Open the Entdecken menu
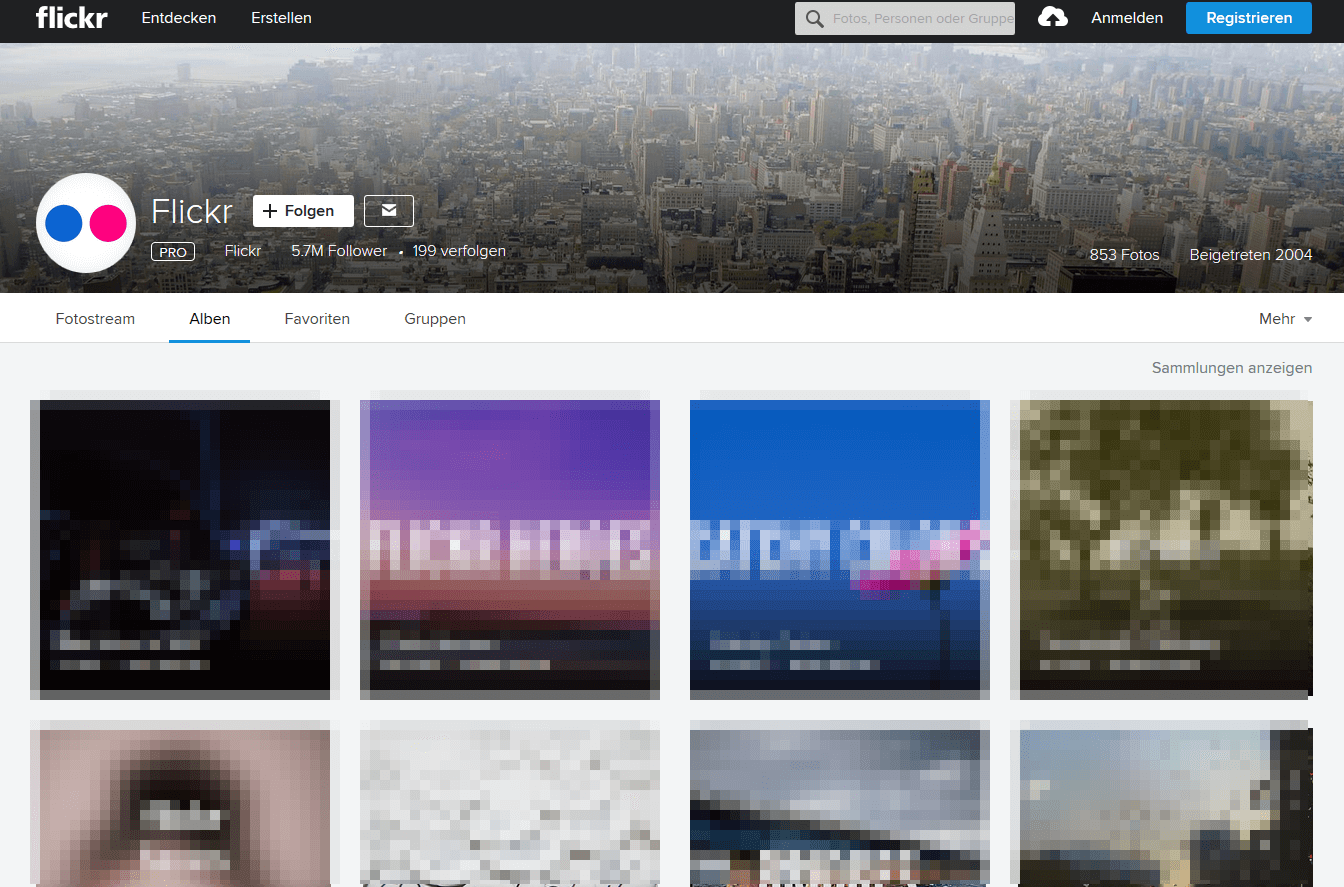 tap(179, 18)
